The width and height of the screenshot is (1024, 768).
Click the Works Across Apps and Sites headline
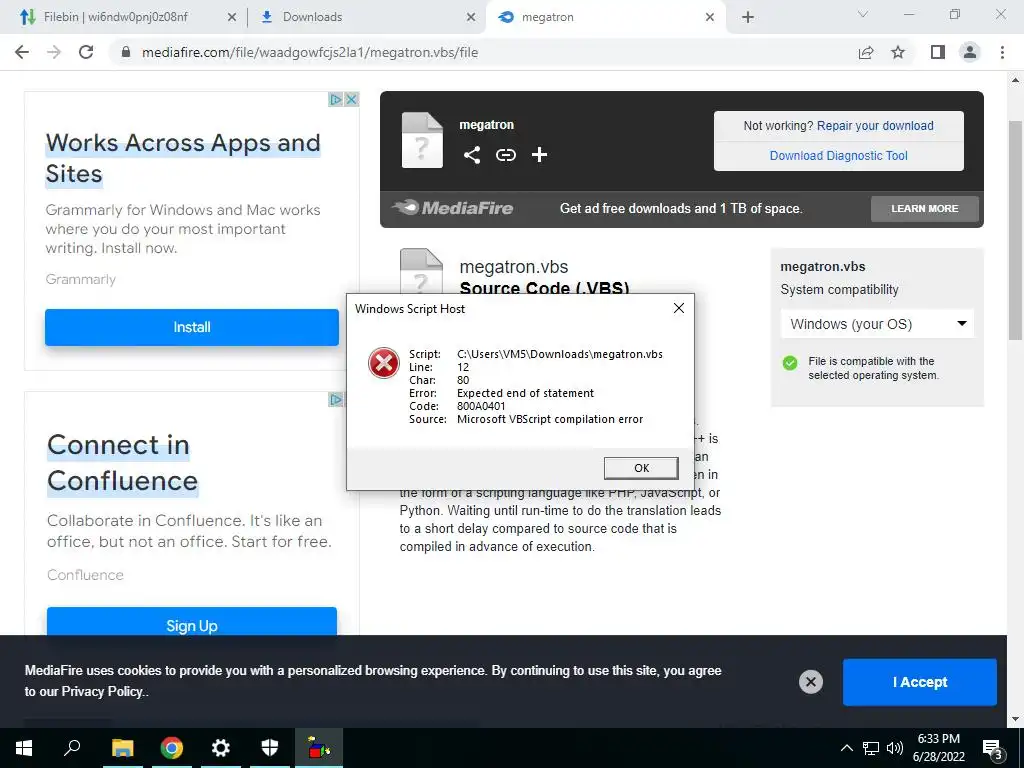tap(183, 158)
